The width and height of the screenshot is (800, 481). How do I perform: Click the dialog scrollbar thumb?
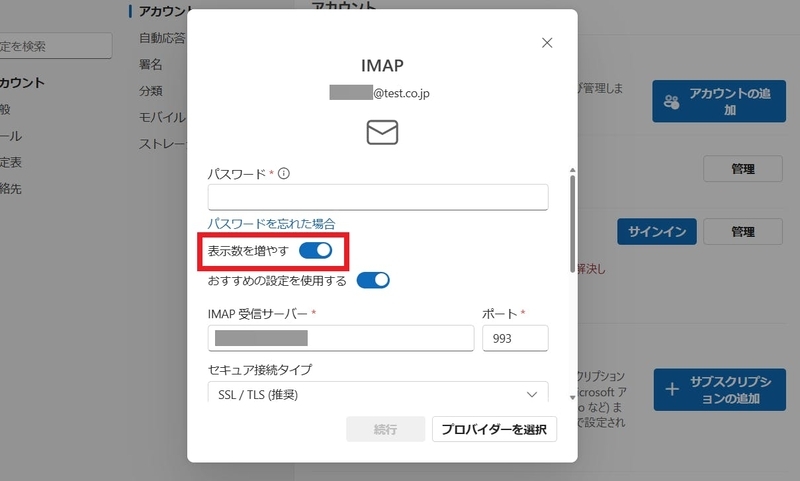pyautogui.click(x=572, y=224)
